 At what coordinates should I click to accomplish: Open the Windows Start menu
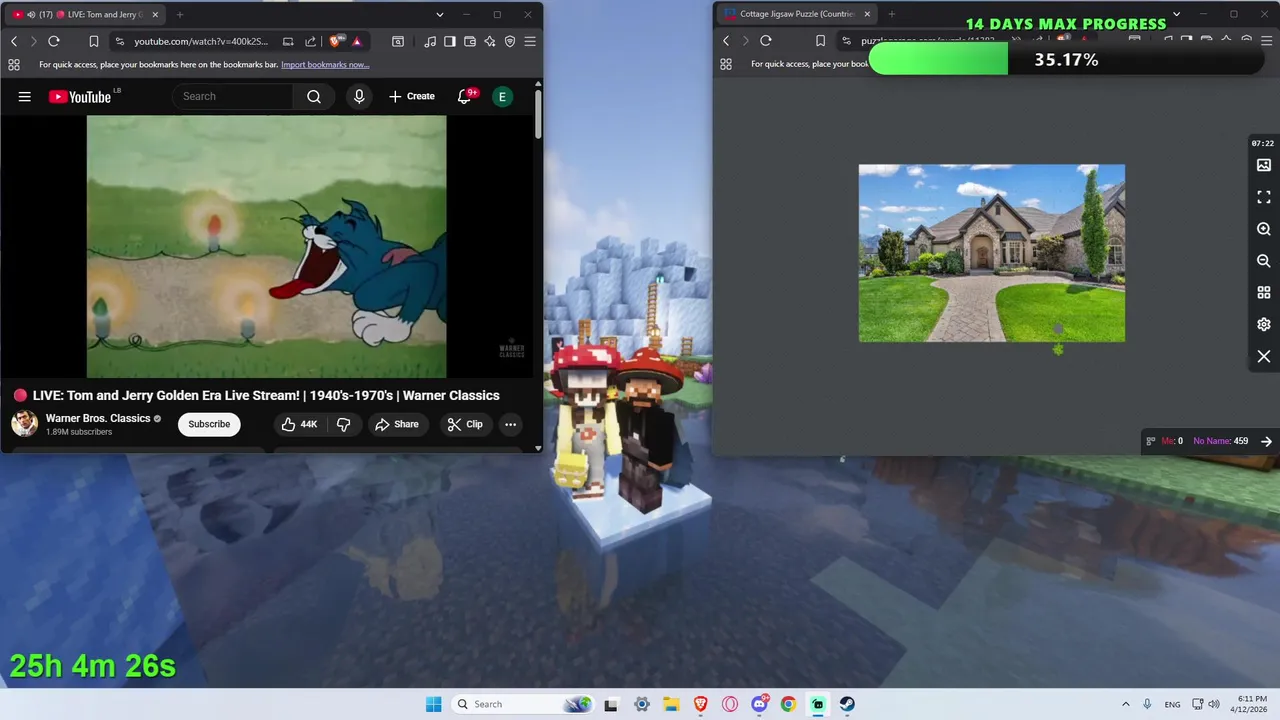coord(433,704)
